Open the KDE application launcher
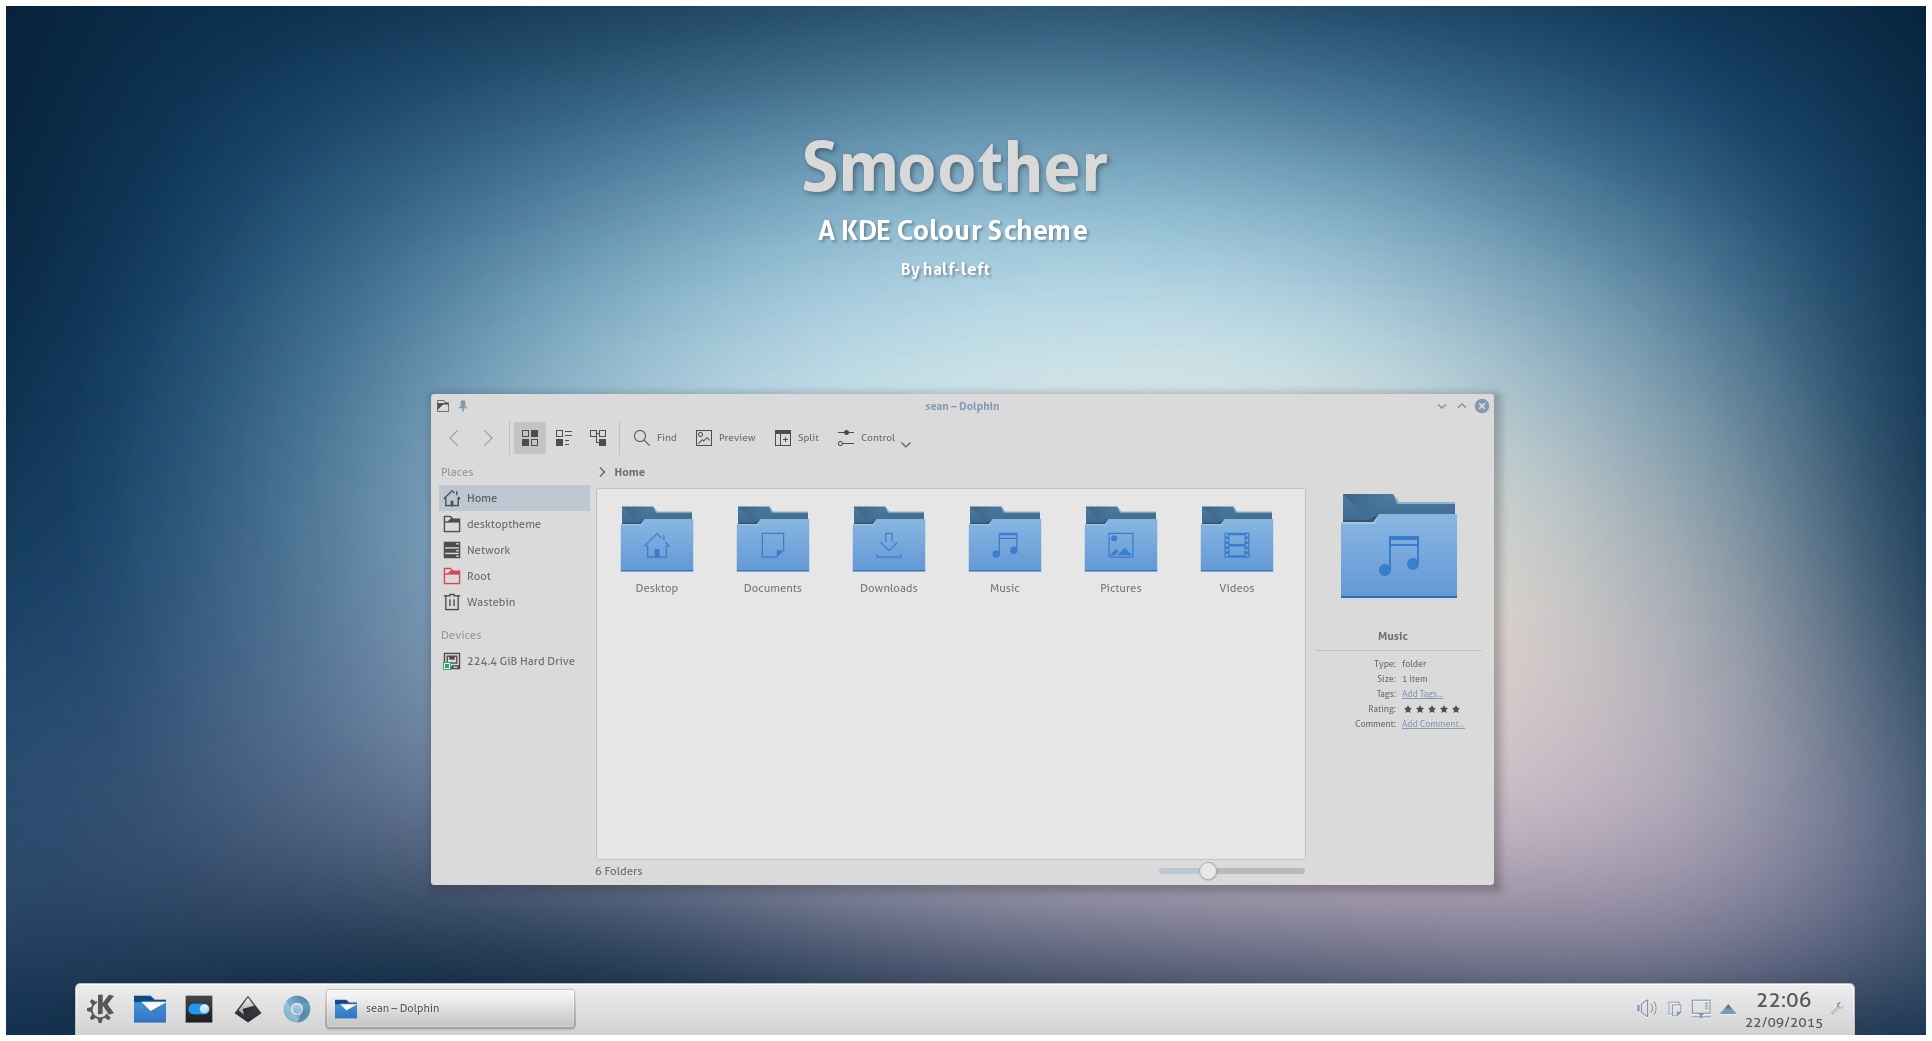Image resolution: width=1932 pixels, height=1041 pixels. click(100, 1008)
